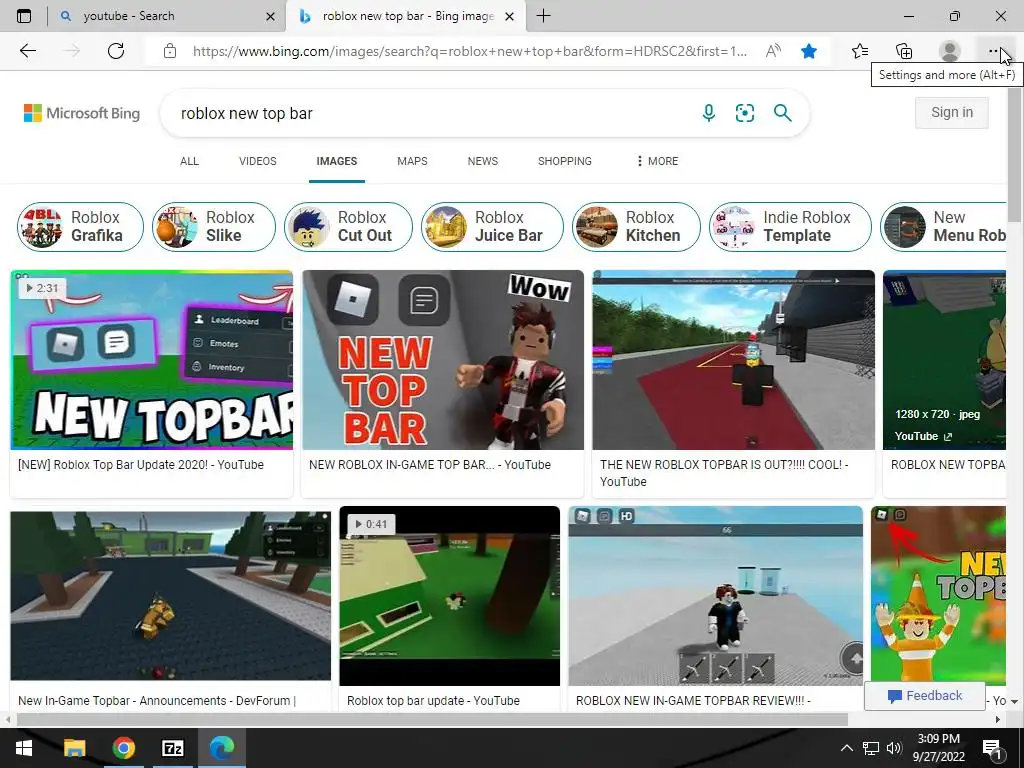Go back to the previous page
This screenshot has width=1024, height=768.
[27, 51]
